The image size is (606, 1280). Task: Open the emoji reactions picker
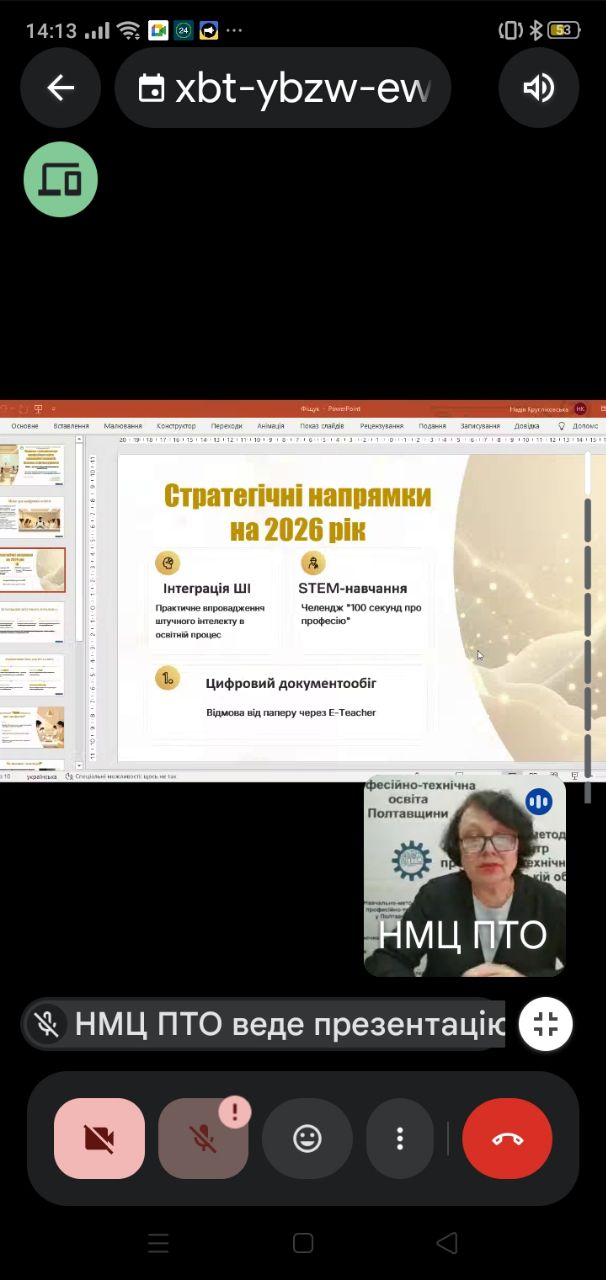[307, 1138]
